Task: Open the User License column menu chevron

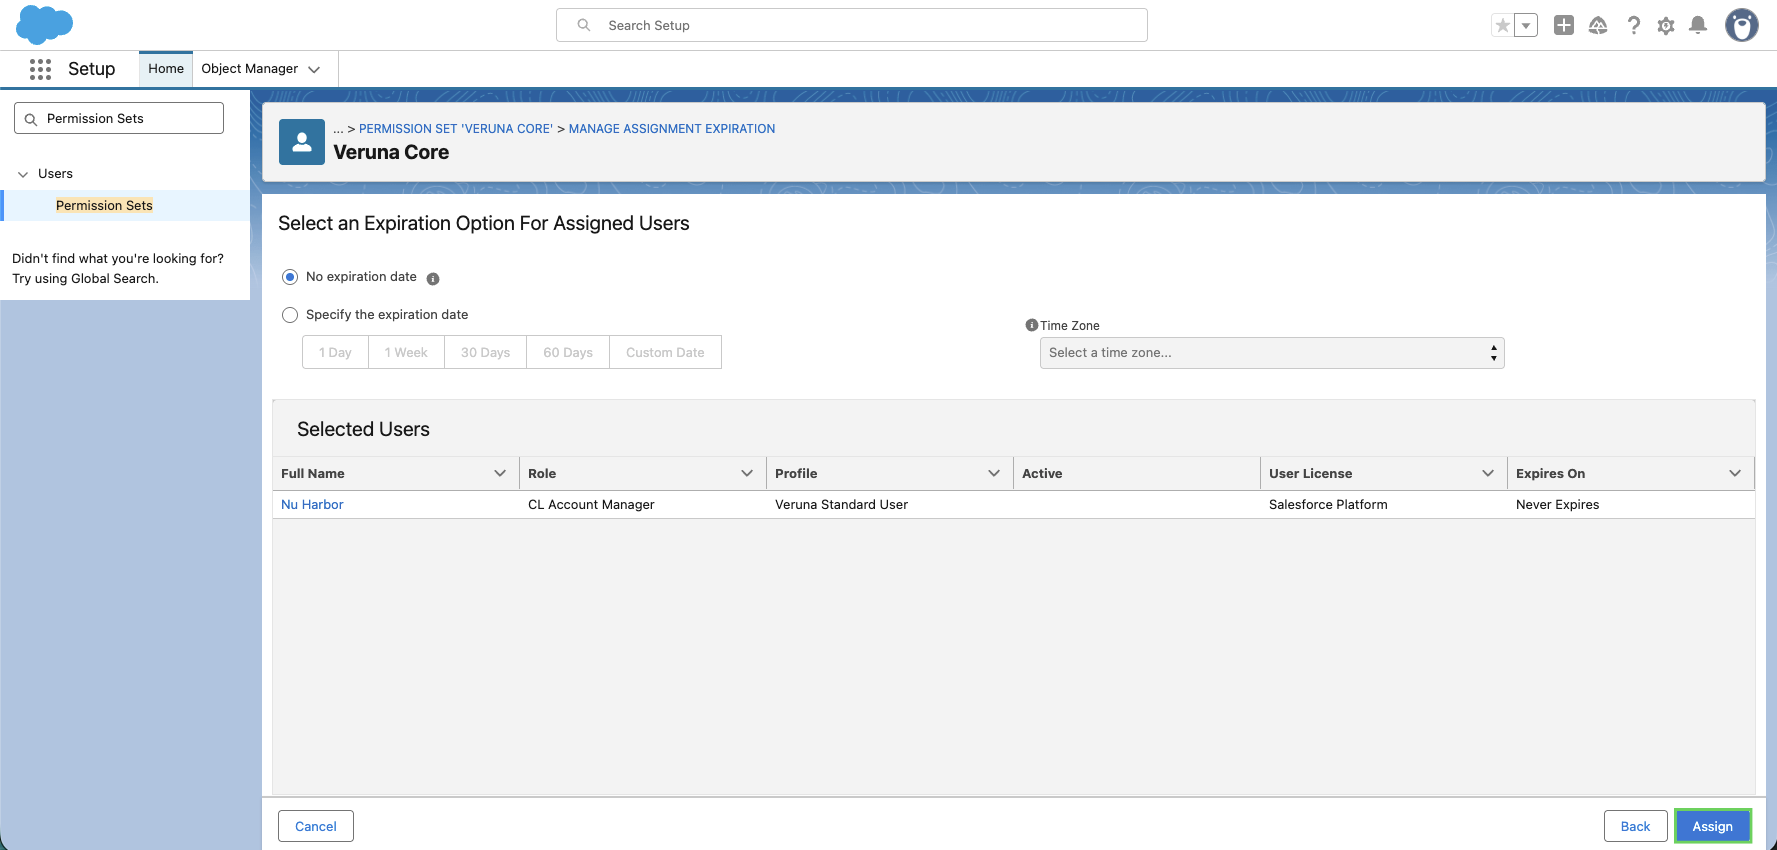Action: tap(1488, 473)
